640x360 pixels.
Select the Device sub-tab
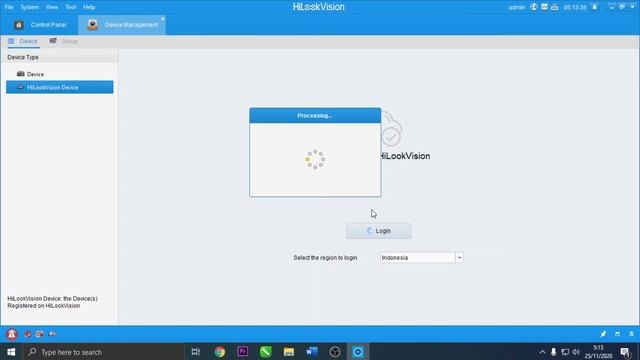point(23,41)
